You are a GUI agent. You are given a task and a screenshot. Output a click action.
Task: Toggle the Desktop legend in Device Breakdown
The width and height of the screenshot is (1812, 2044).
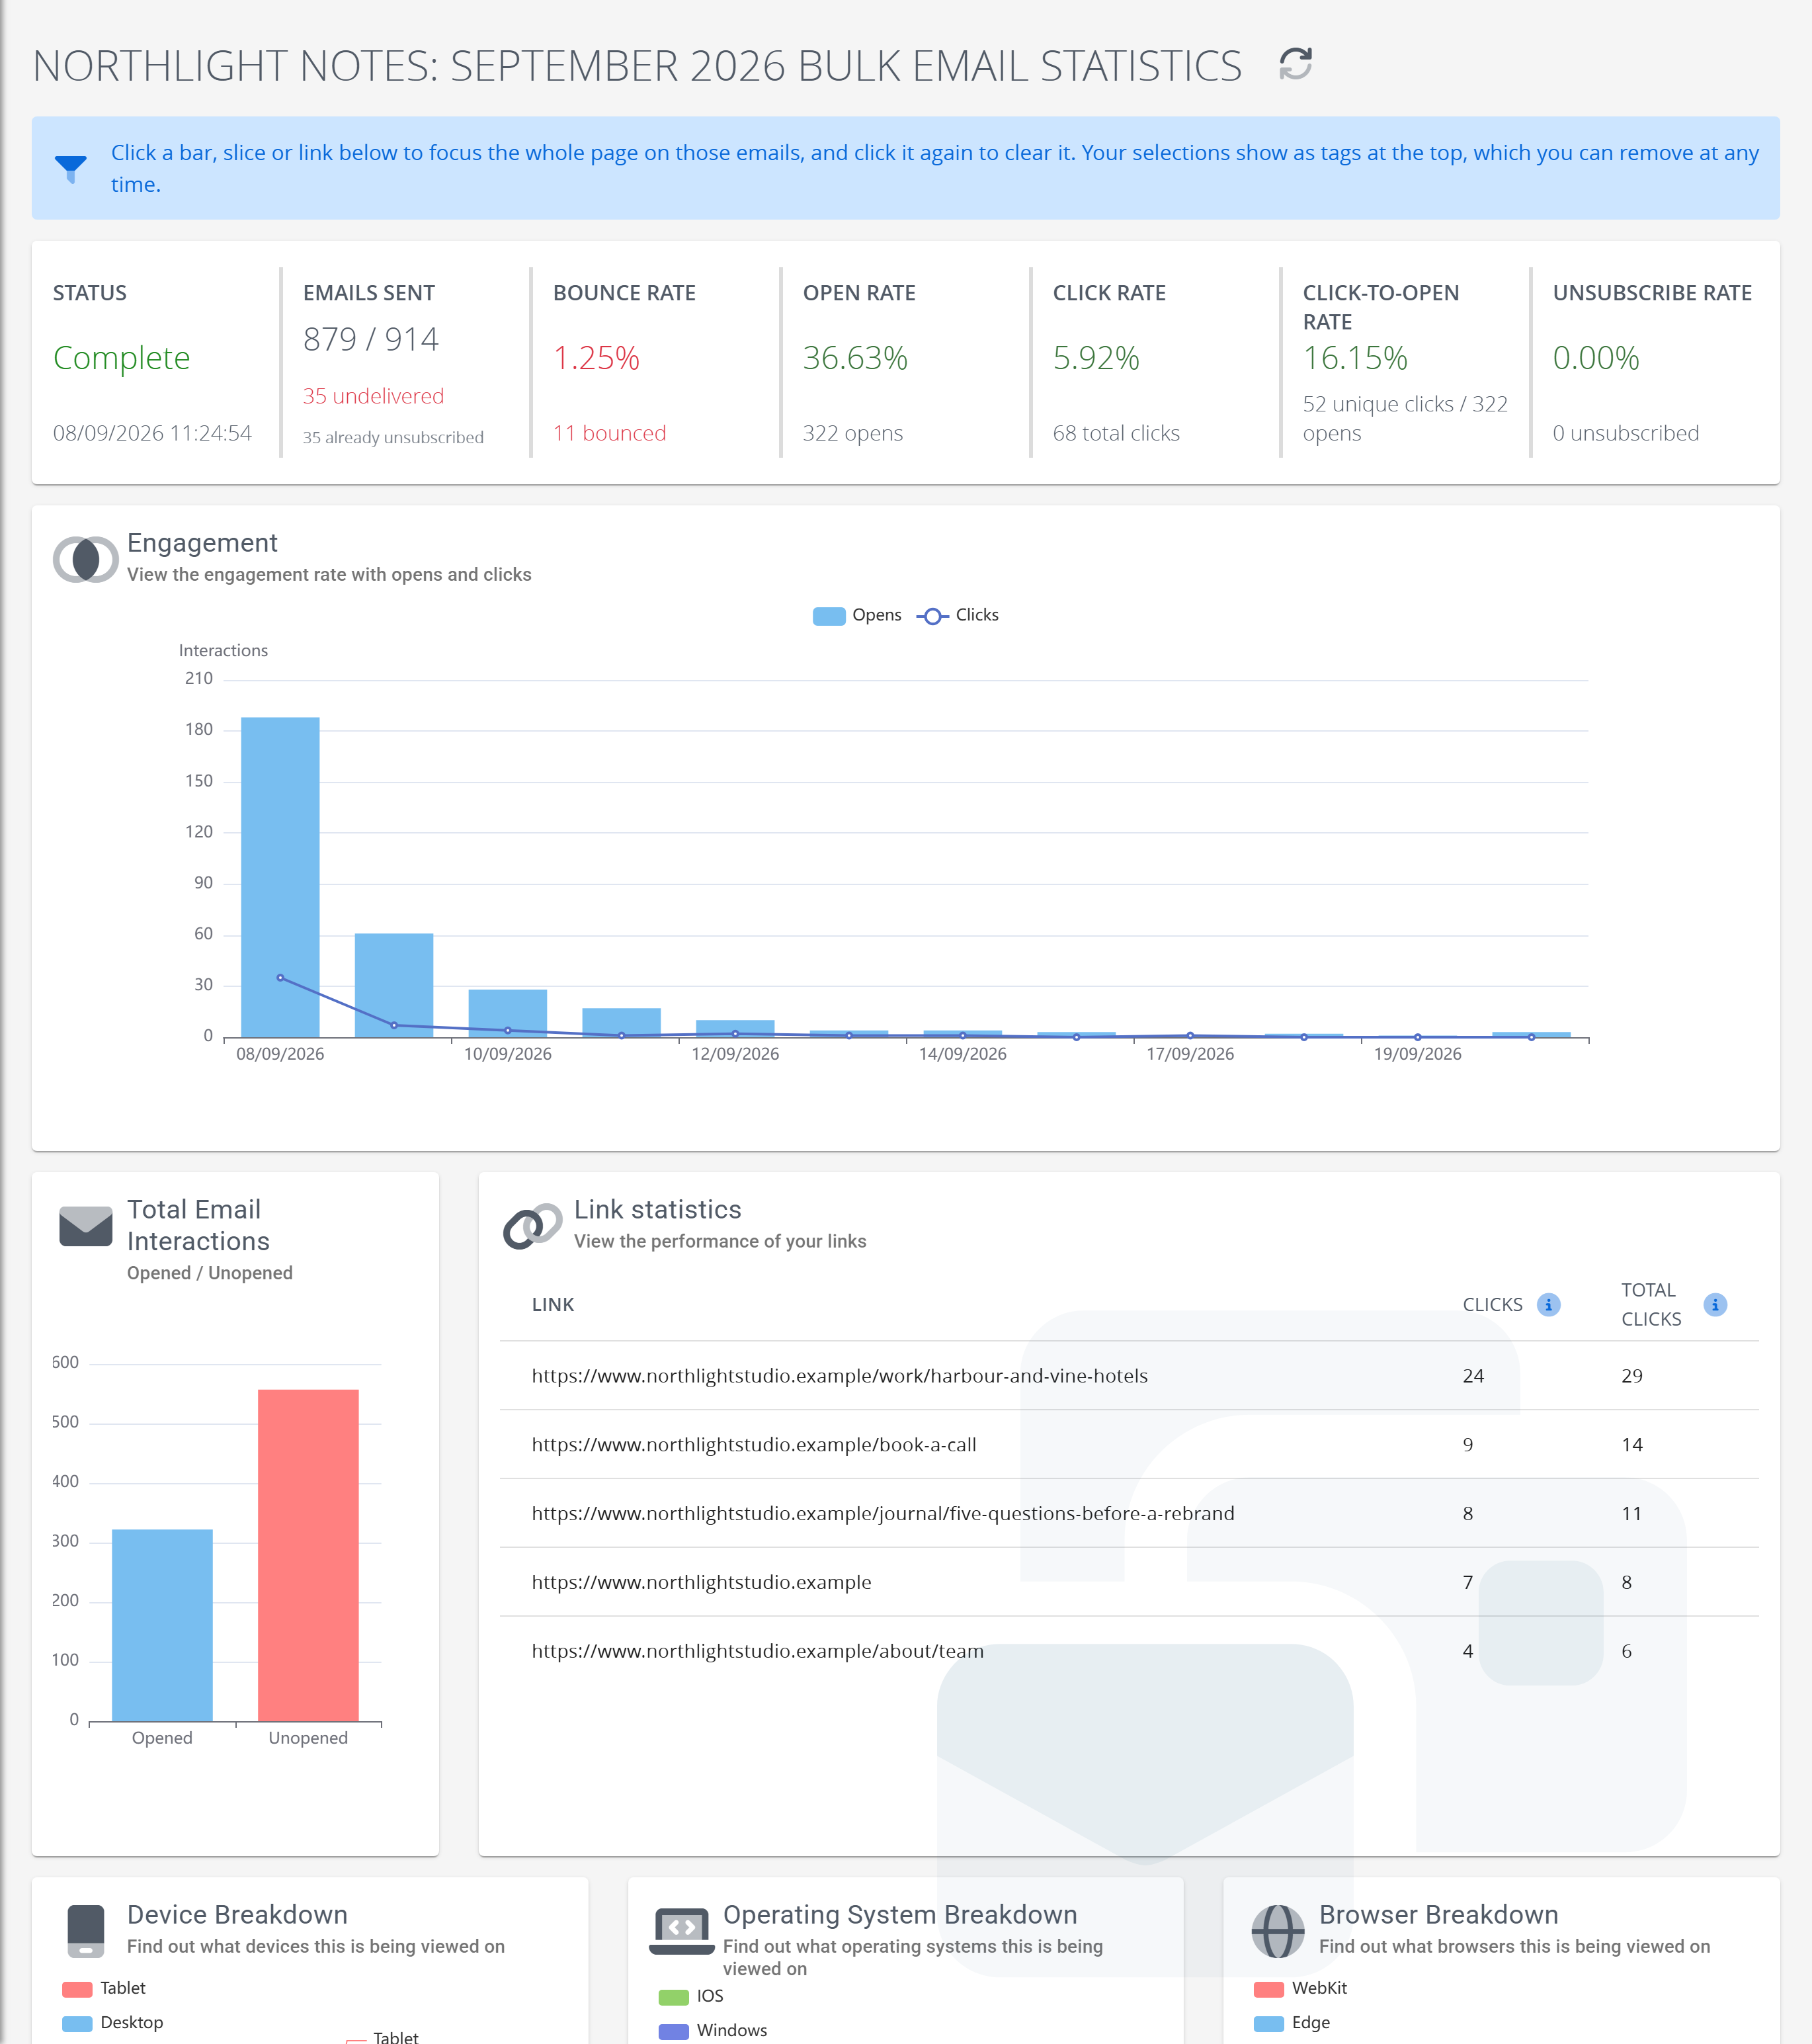coord(113,2022)
